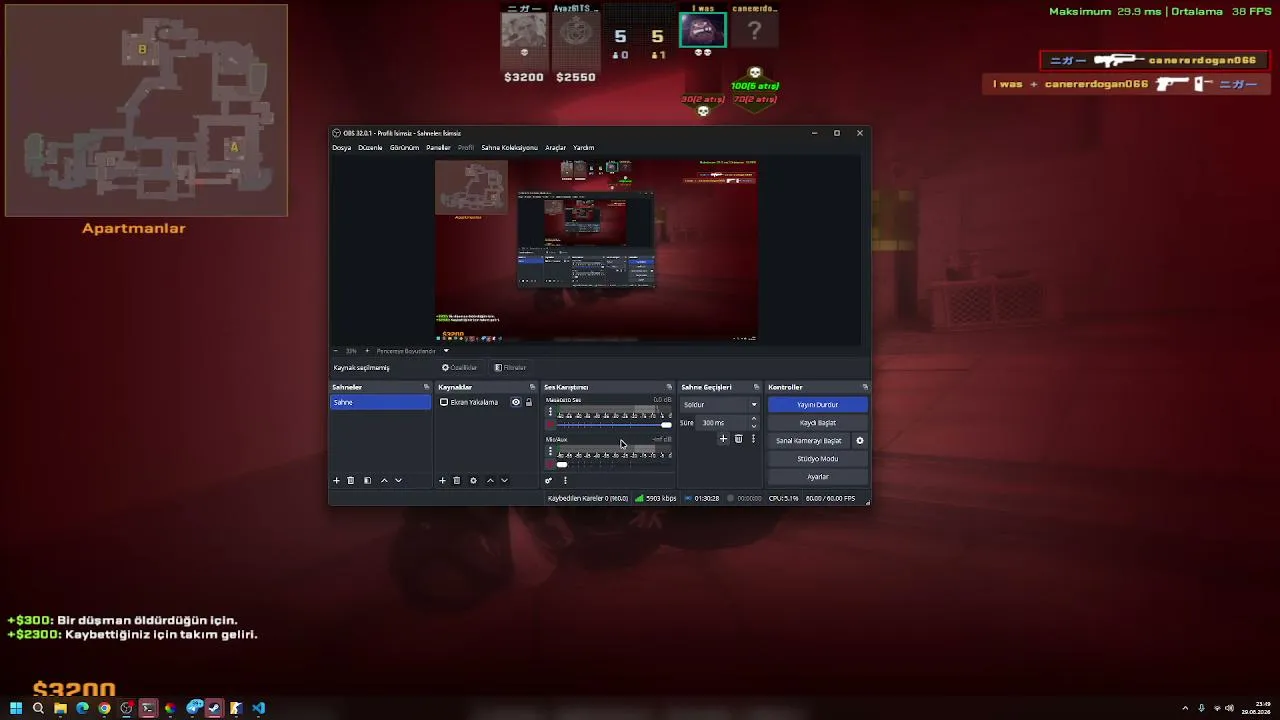Viewport: 1280px width, 720px height.
Task: Open the Araçlar menu
Action: point(555,148)
